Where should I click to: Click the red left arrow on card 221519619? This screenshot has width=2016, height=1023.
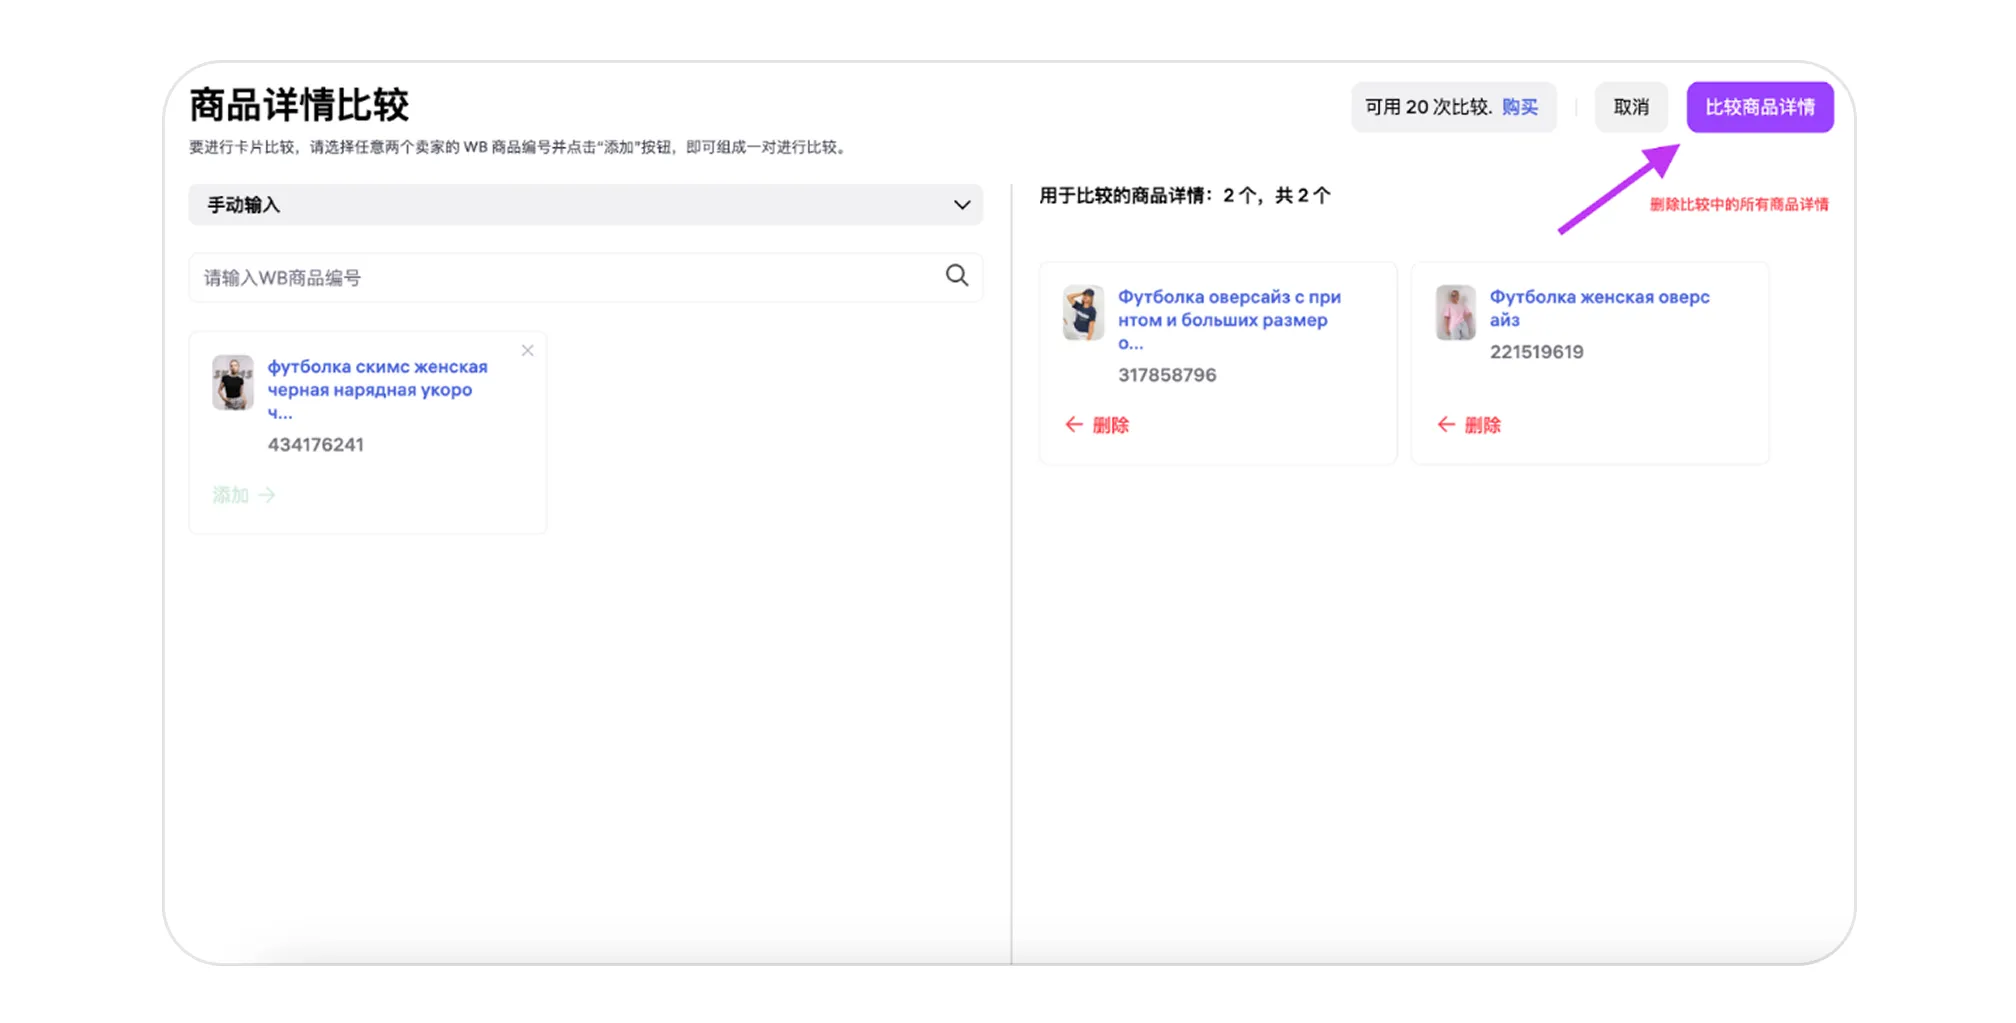[1445, 425]
